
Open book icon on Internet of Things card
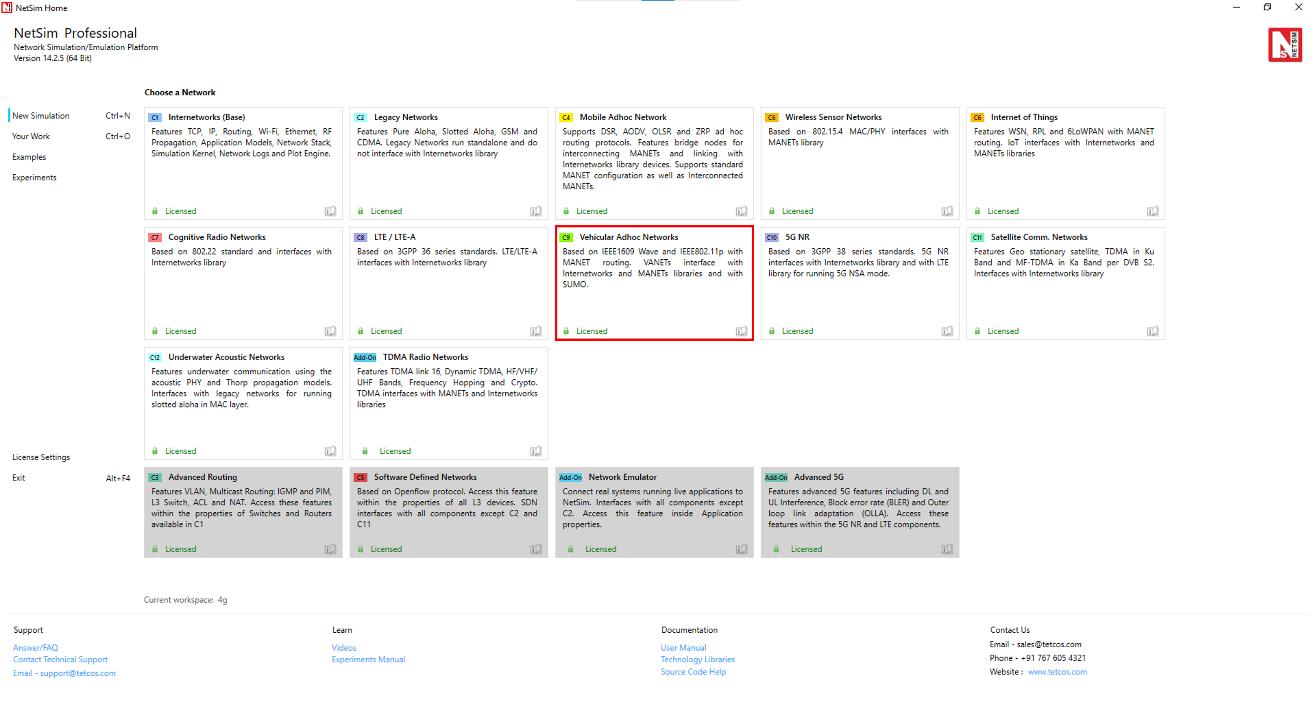click(1153, 211)
